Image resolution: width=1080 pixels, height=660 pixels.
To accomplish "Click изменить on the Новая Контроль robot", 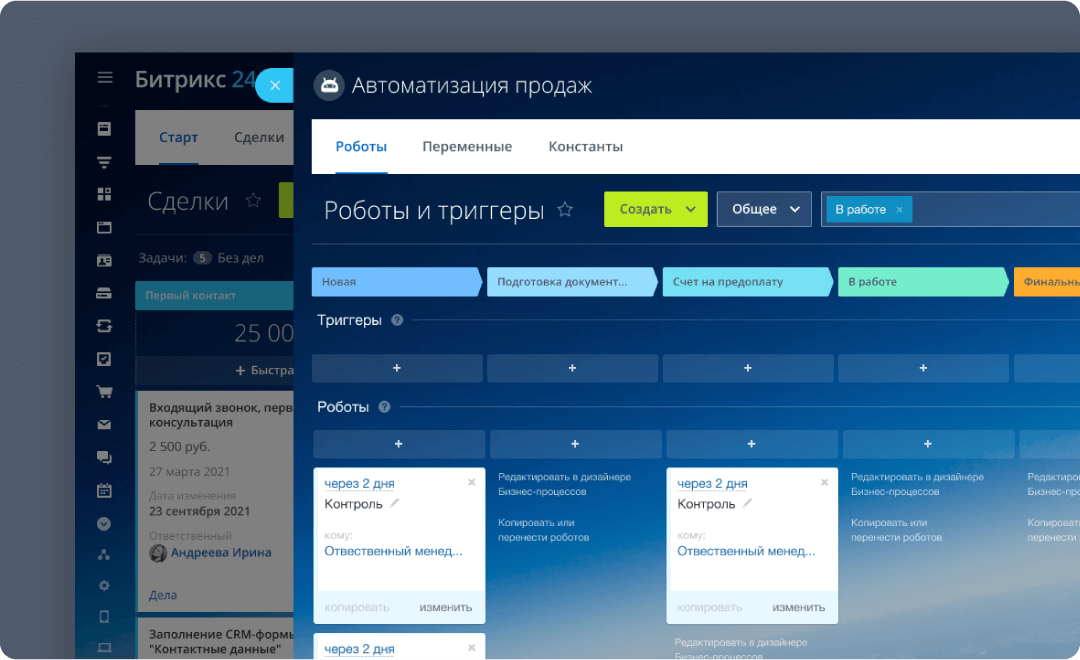I will tap(446, 608).
